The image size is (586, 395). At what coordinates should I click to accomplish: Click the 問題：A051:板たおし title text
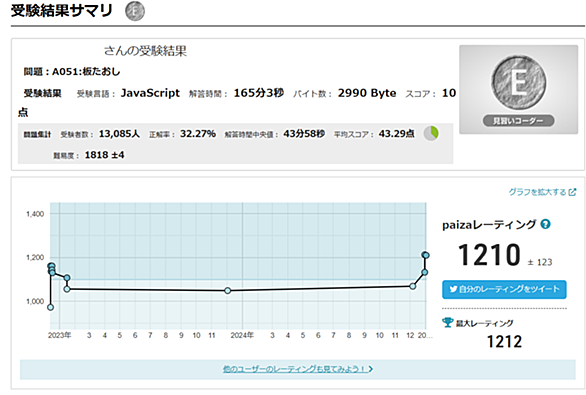[72, 71]
